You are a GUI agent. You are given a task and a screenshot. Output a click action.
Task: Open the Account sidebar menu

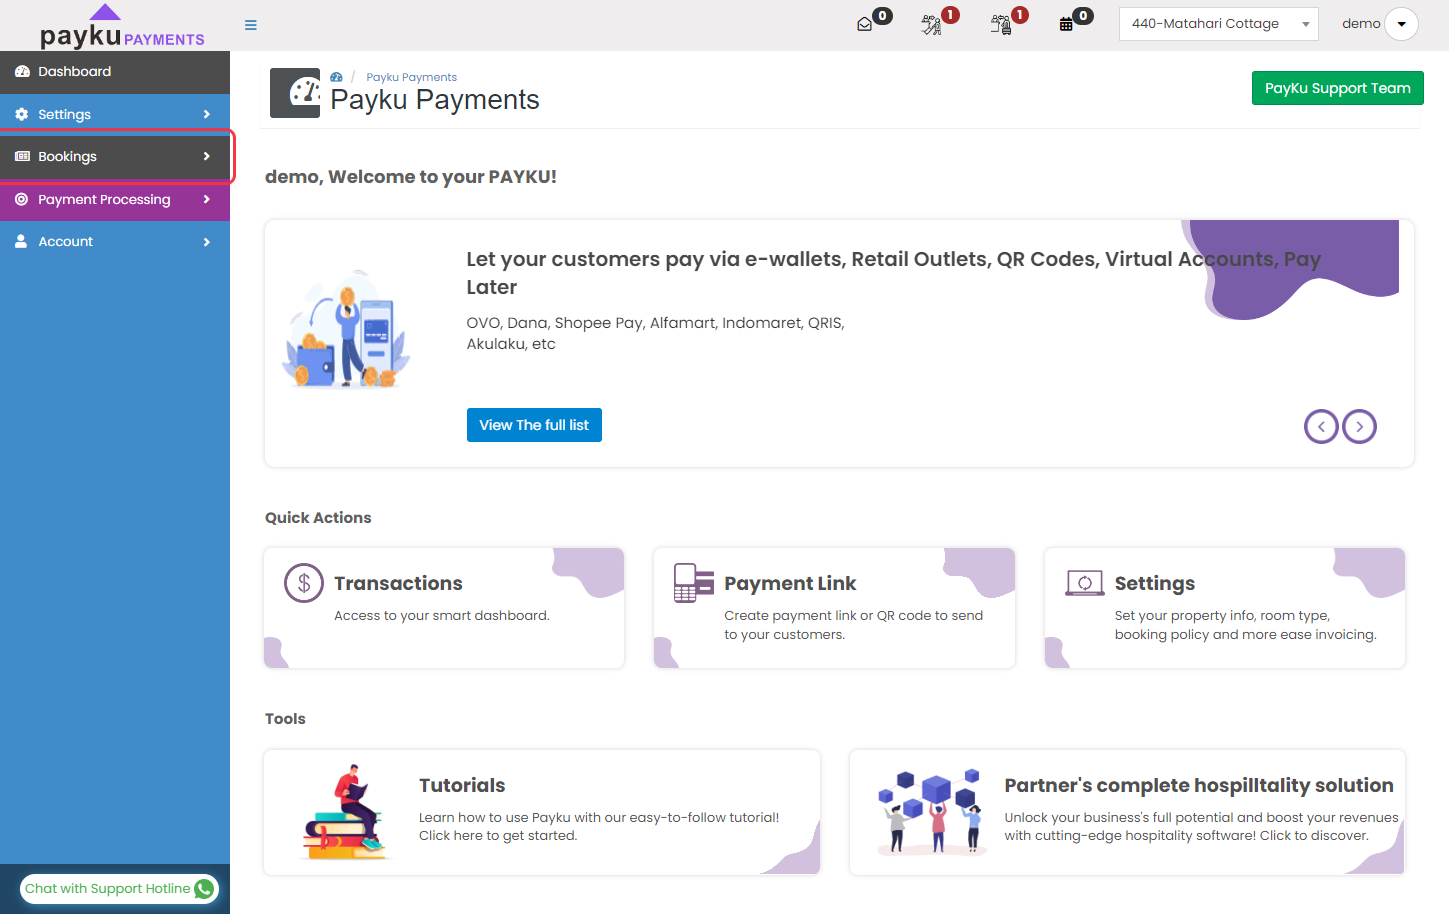[115, 241]
